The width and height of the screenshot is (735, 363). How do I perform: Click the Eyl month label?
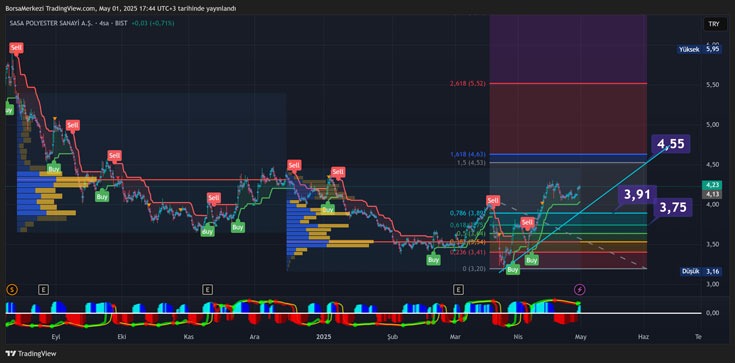(55, 337)
